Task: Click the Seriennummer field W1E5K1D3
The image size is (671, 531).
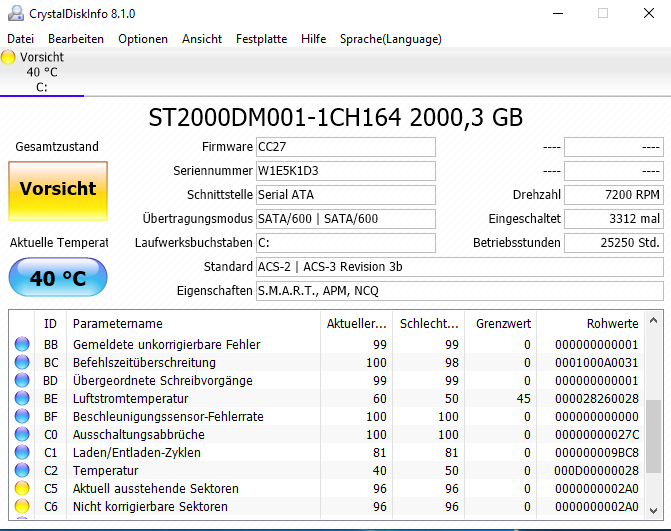Action: click(346, 171)
